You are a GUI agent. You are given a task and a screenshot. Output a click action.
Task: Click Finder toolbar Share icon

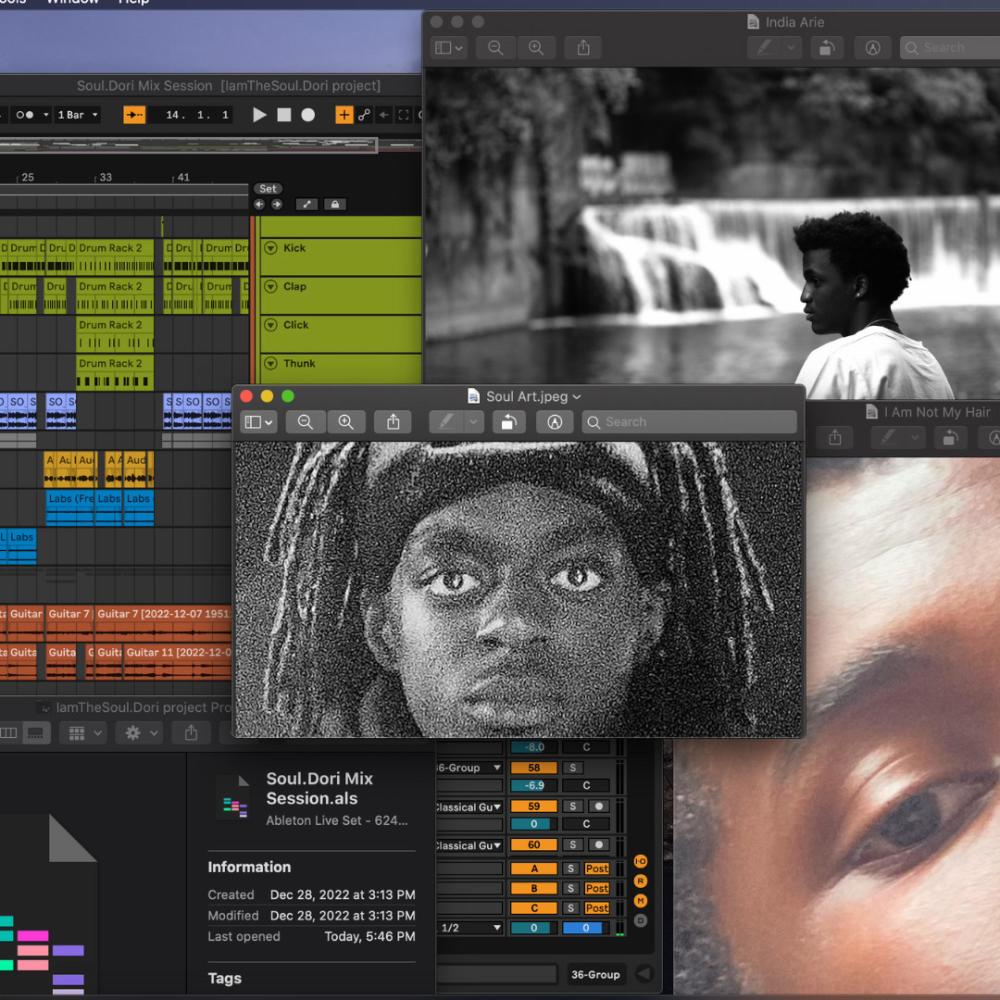point(191,733)
